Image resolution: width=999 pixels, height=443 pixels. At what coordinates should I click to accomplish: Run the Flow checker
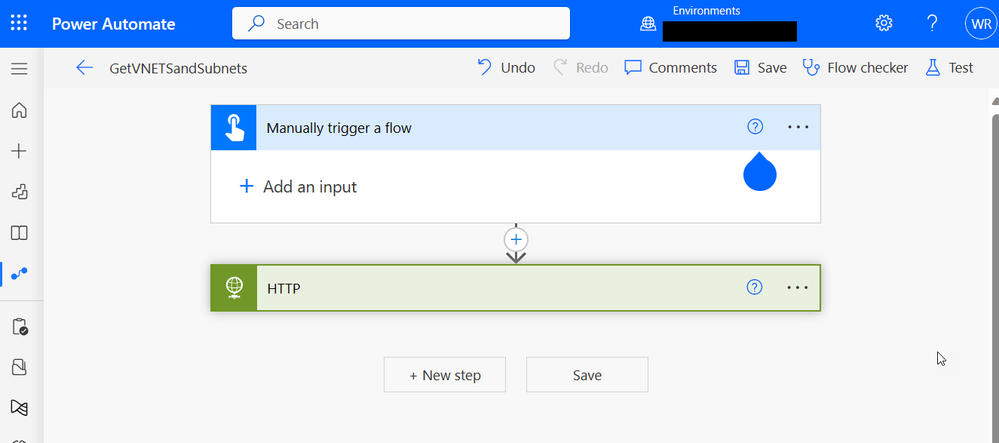[855, 68]
